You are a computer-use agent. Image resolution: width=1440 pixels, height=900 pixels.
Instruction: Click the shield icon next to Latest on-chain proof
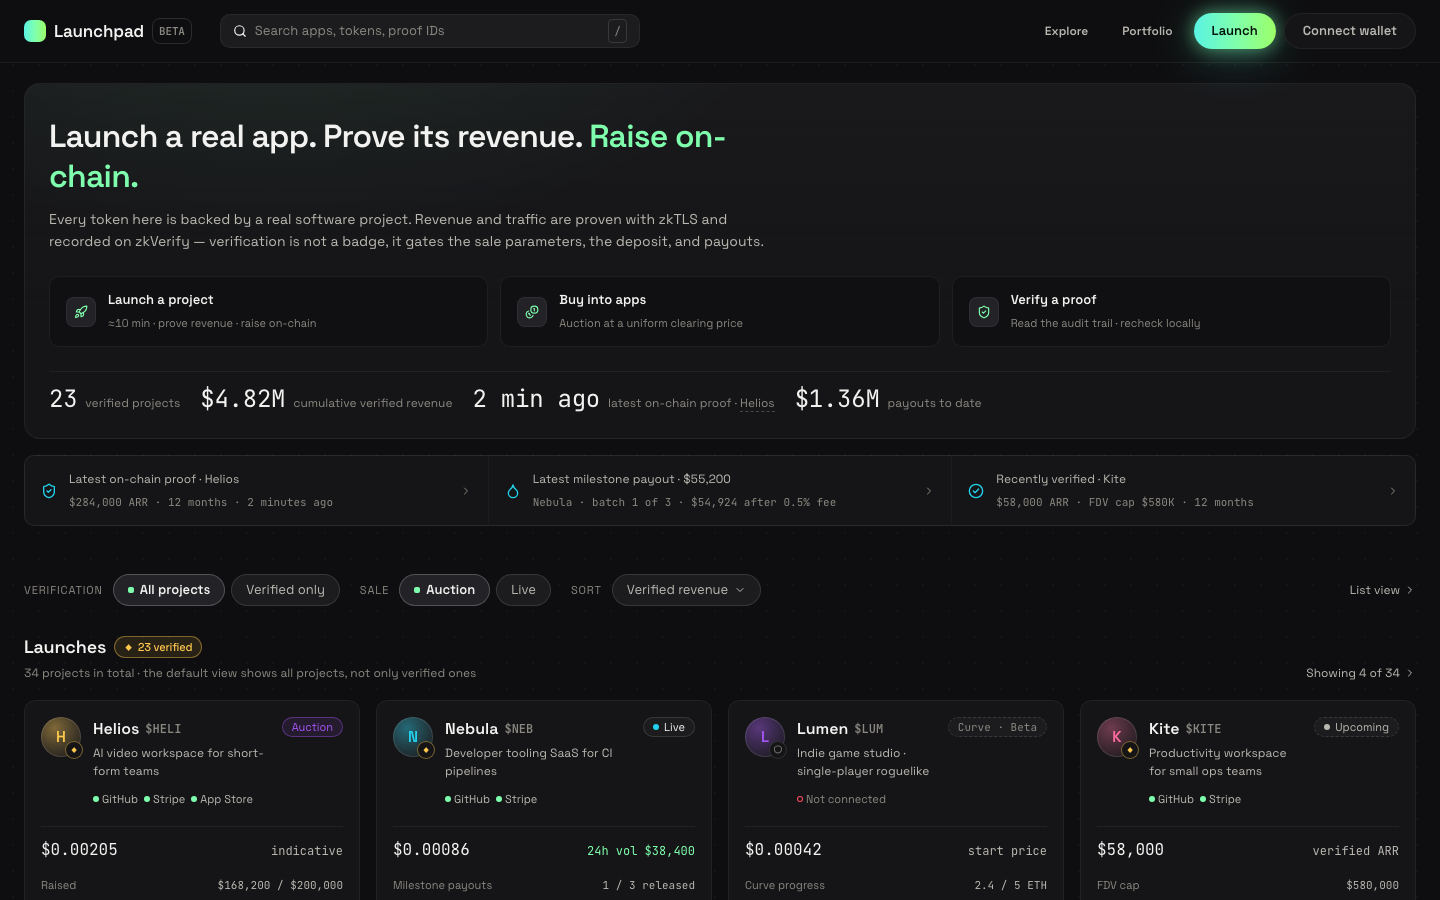click(49, 491)
